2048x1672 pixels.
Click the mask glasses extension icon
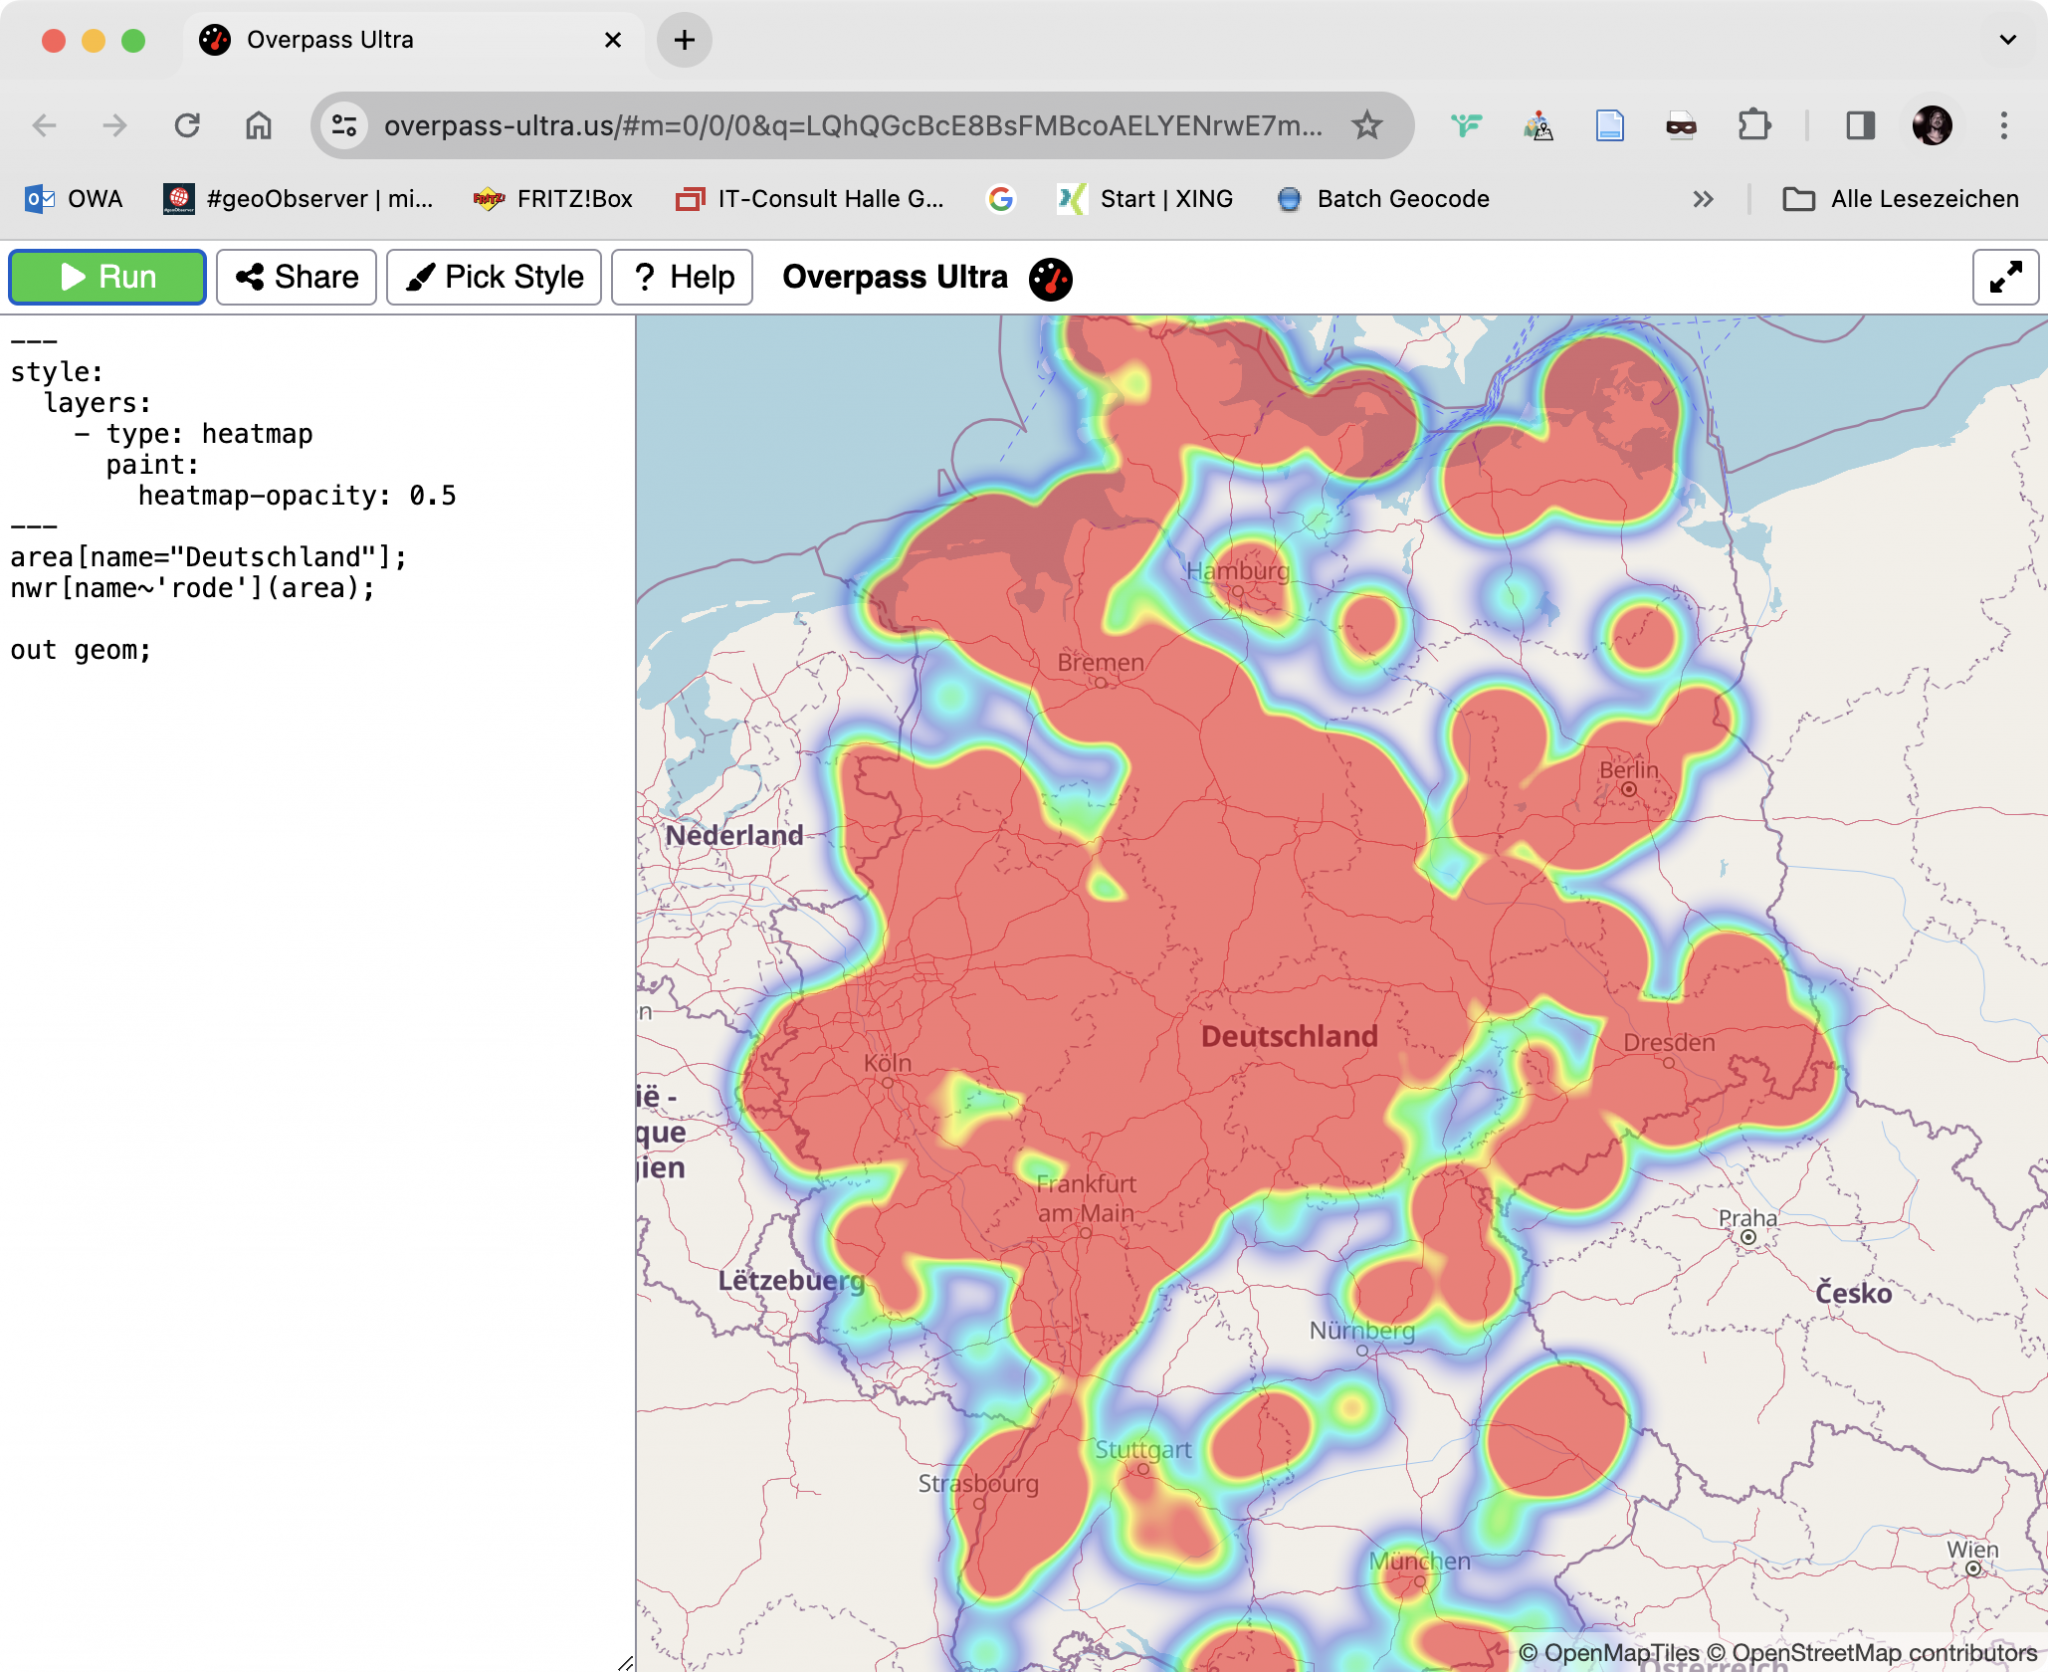tap(1681, 125)
